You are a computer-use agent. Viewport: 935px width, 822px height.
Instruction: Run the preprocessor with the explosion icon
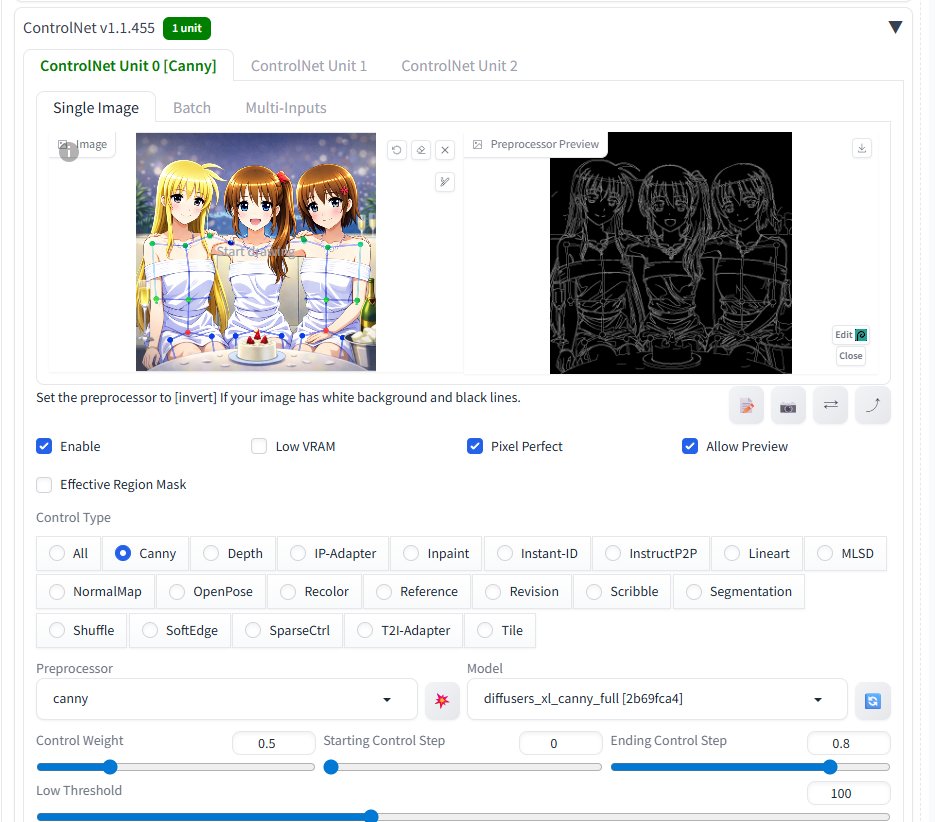click(442, 700)
